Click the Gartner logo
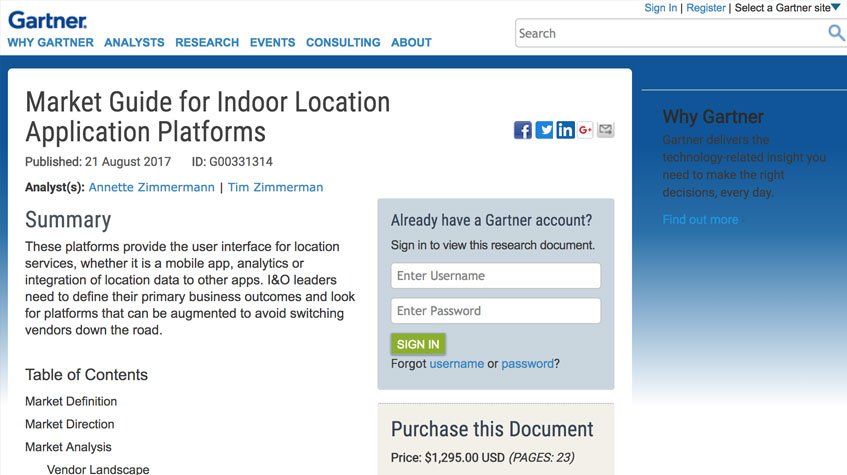847x475 pixels. [x=48, y=21]
